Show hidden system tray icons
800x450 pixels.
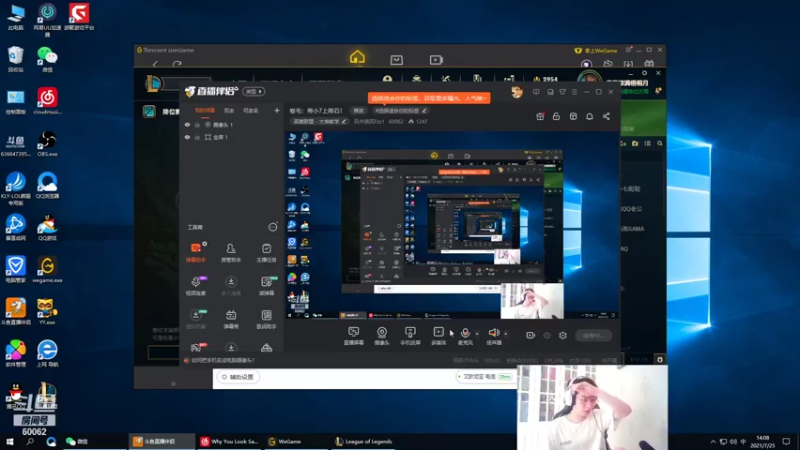713,441
